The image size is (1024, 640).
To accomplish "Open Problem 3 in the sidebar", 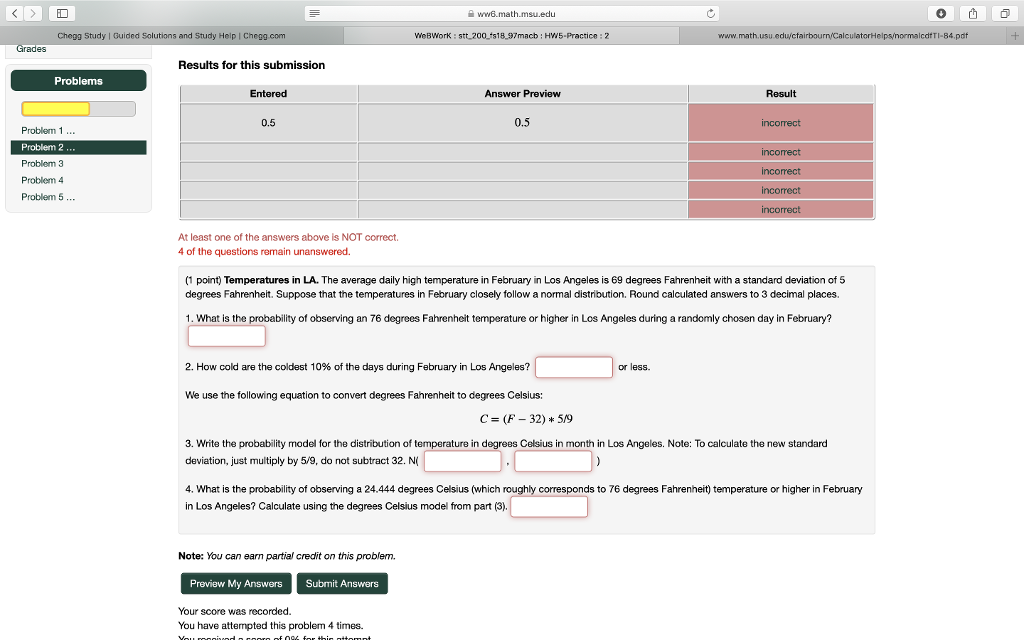I will coord(41,163).
